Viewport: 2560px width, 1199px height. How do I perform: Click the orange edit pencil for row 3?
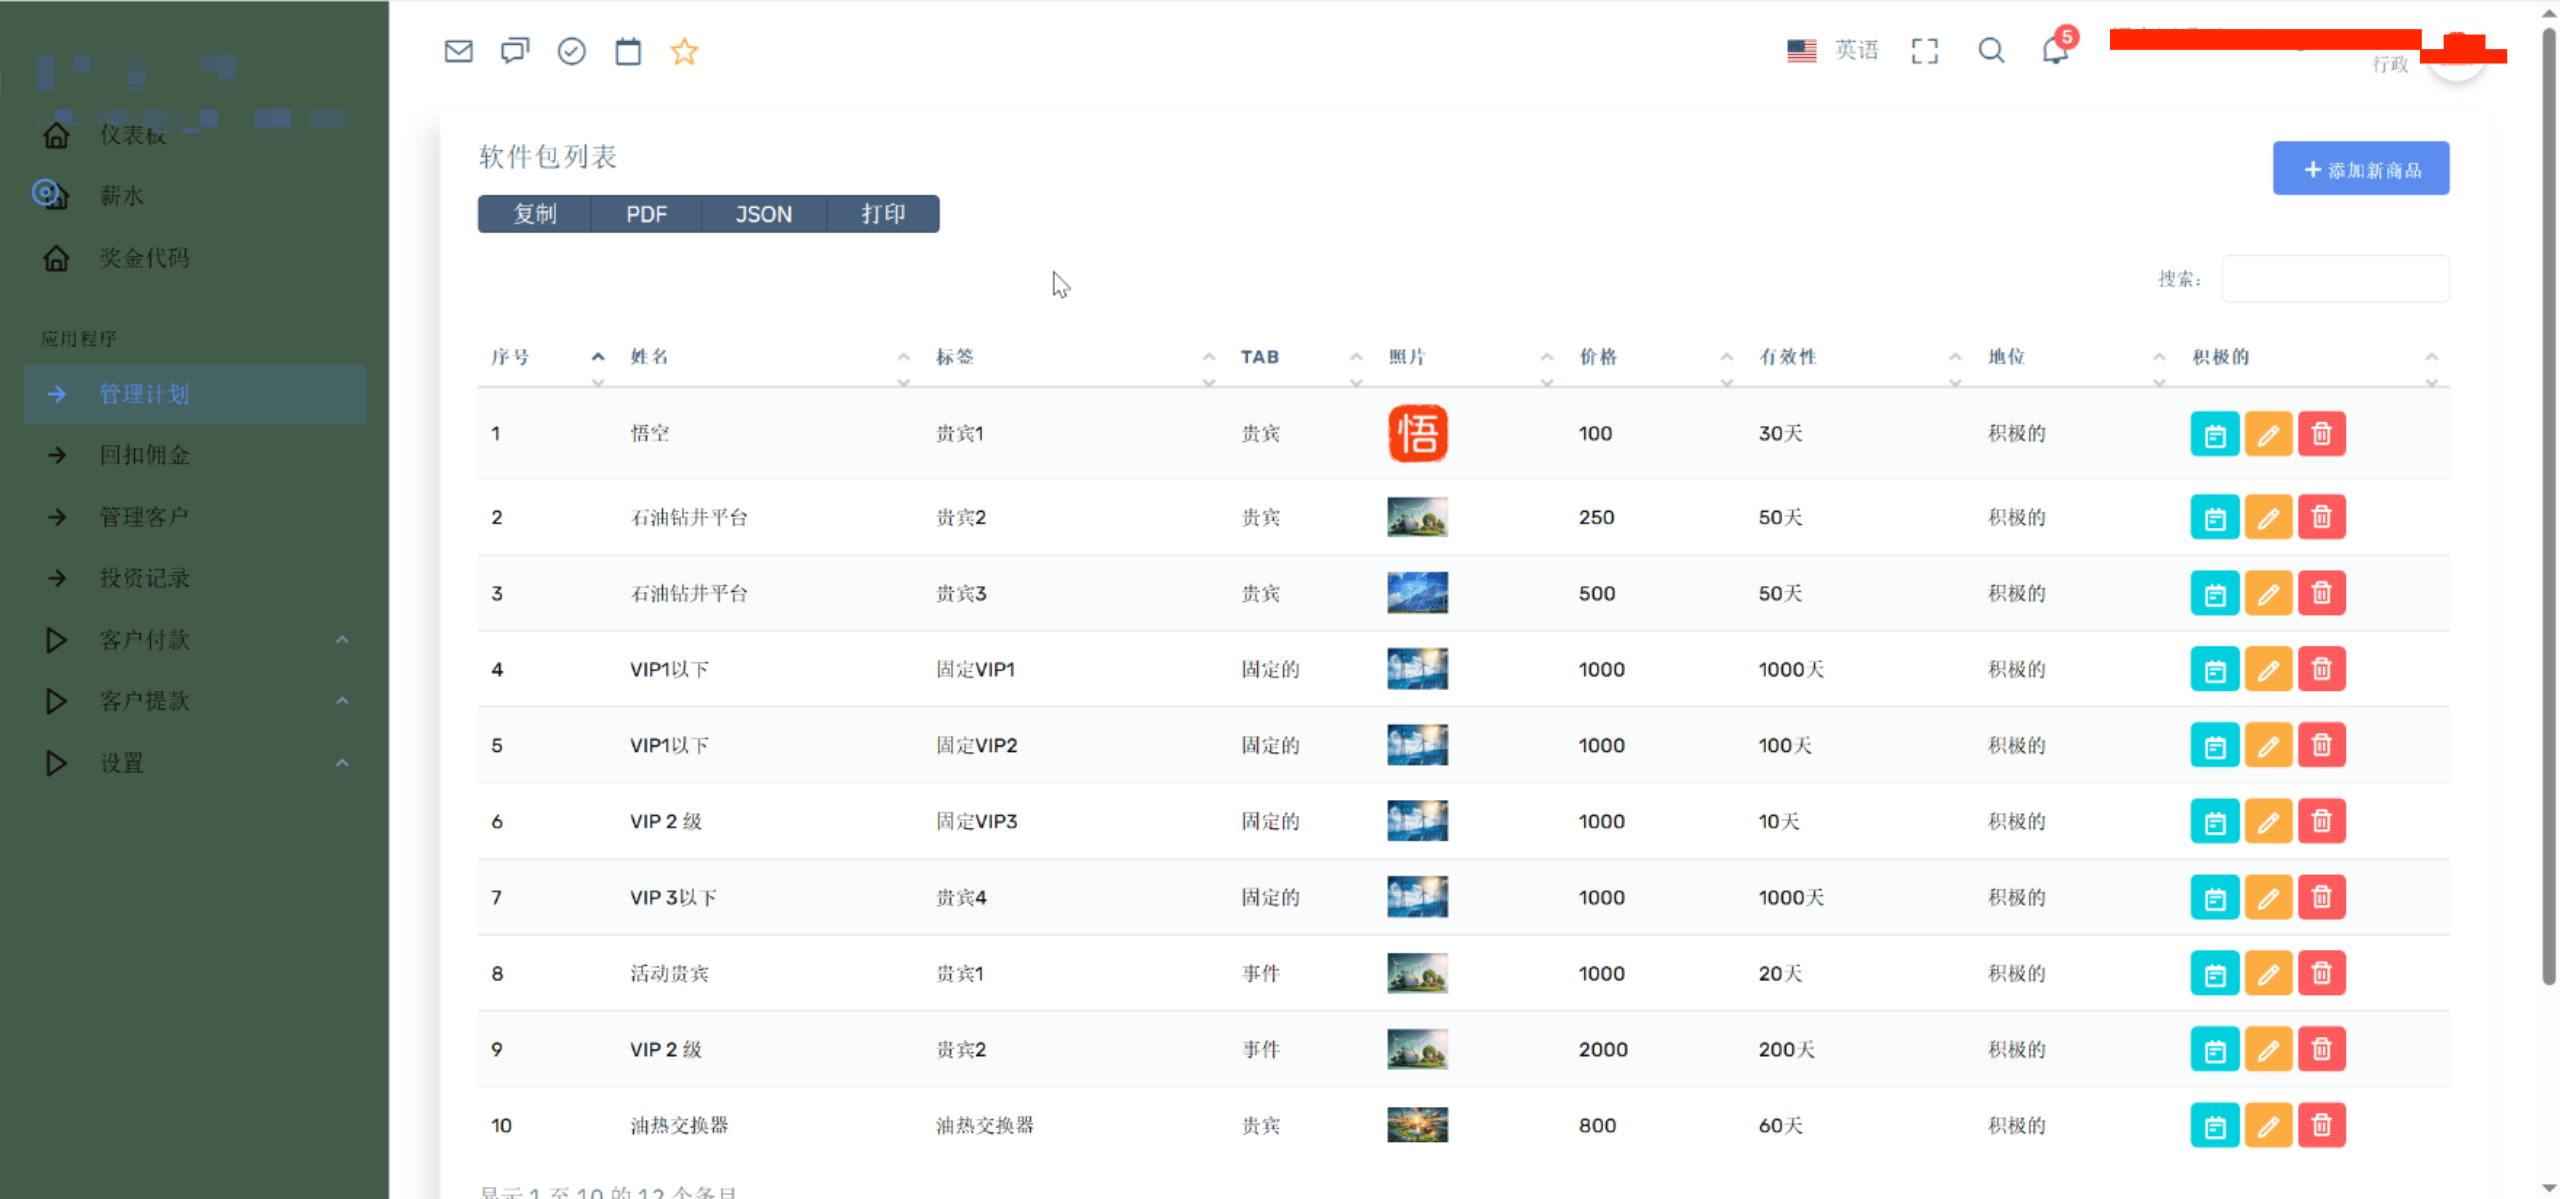2268,594
